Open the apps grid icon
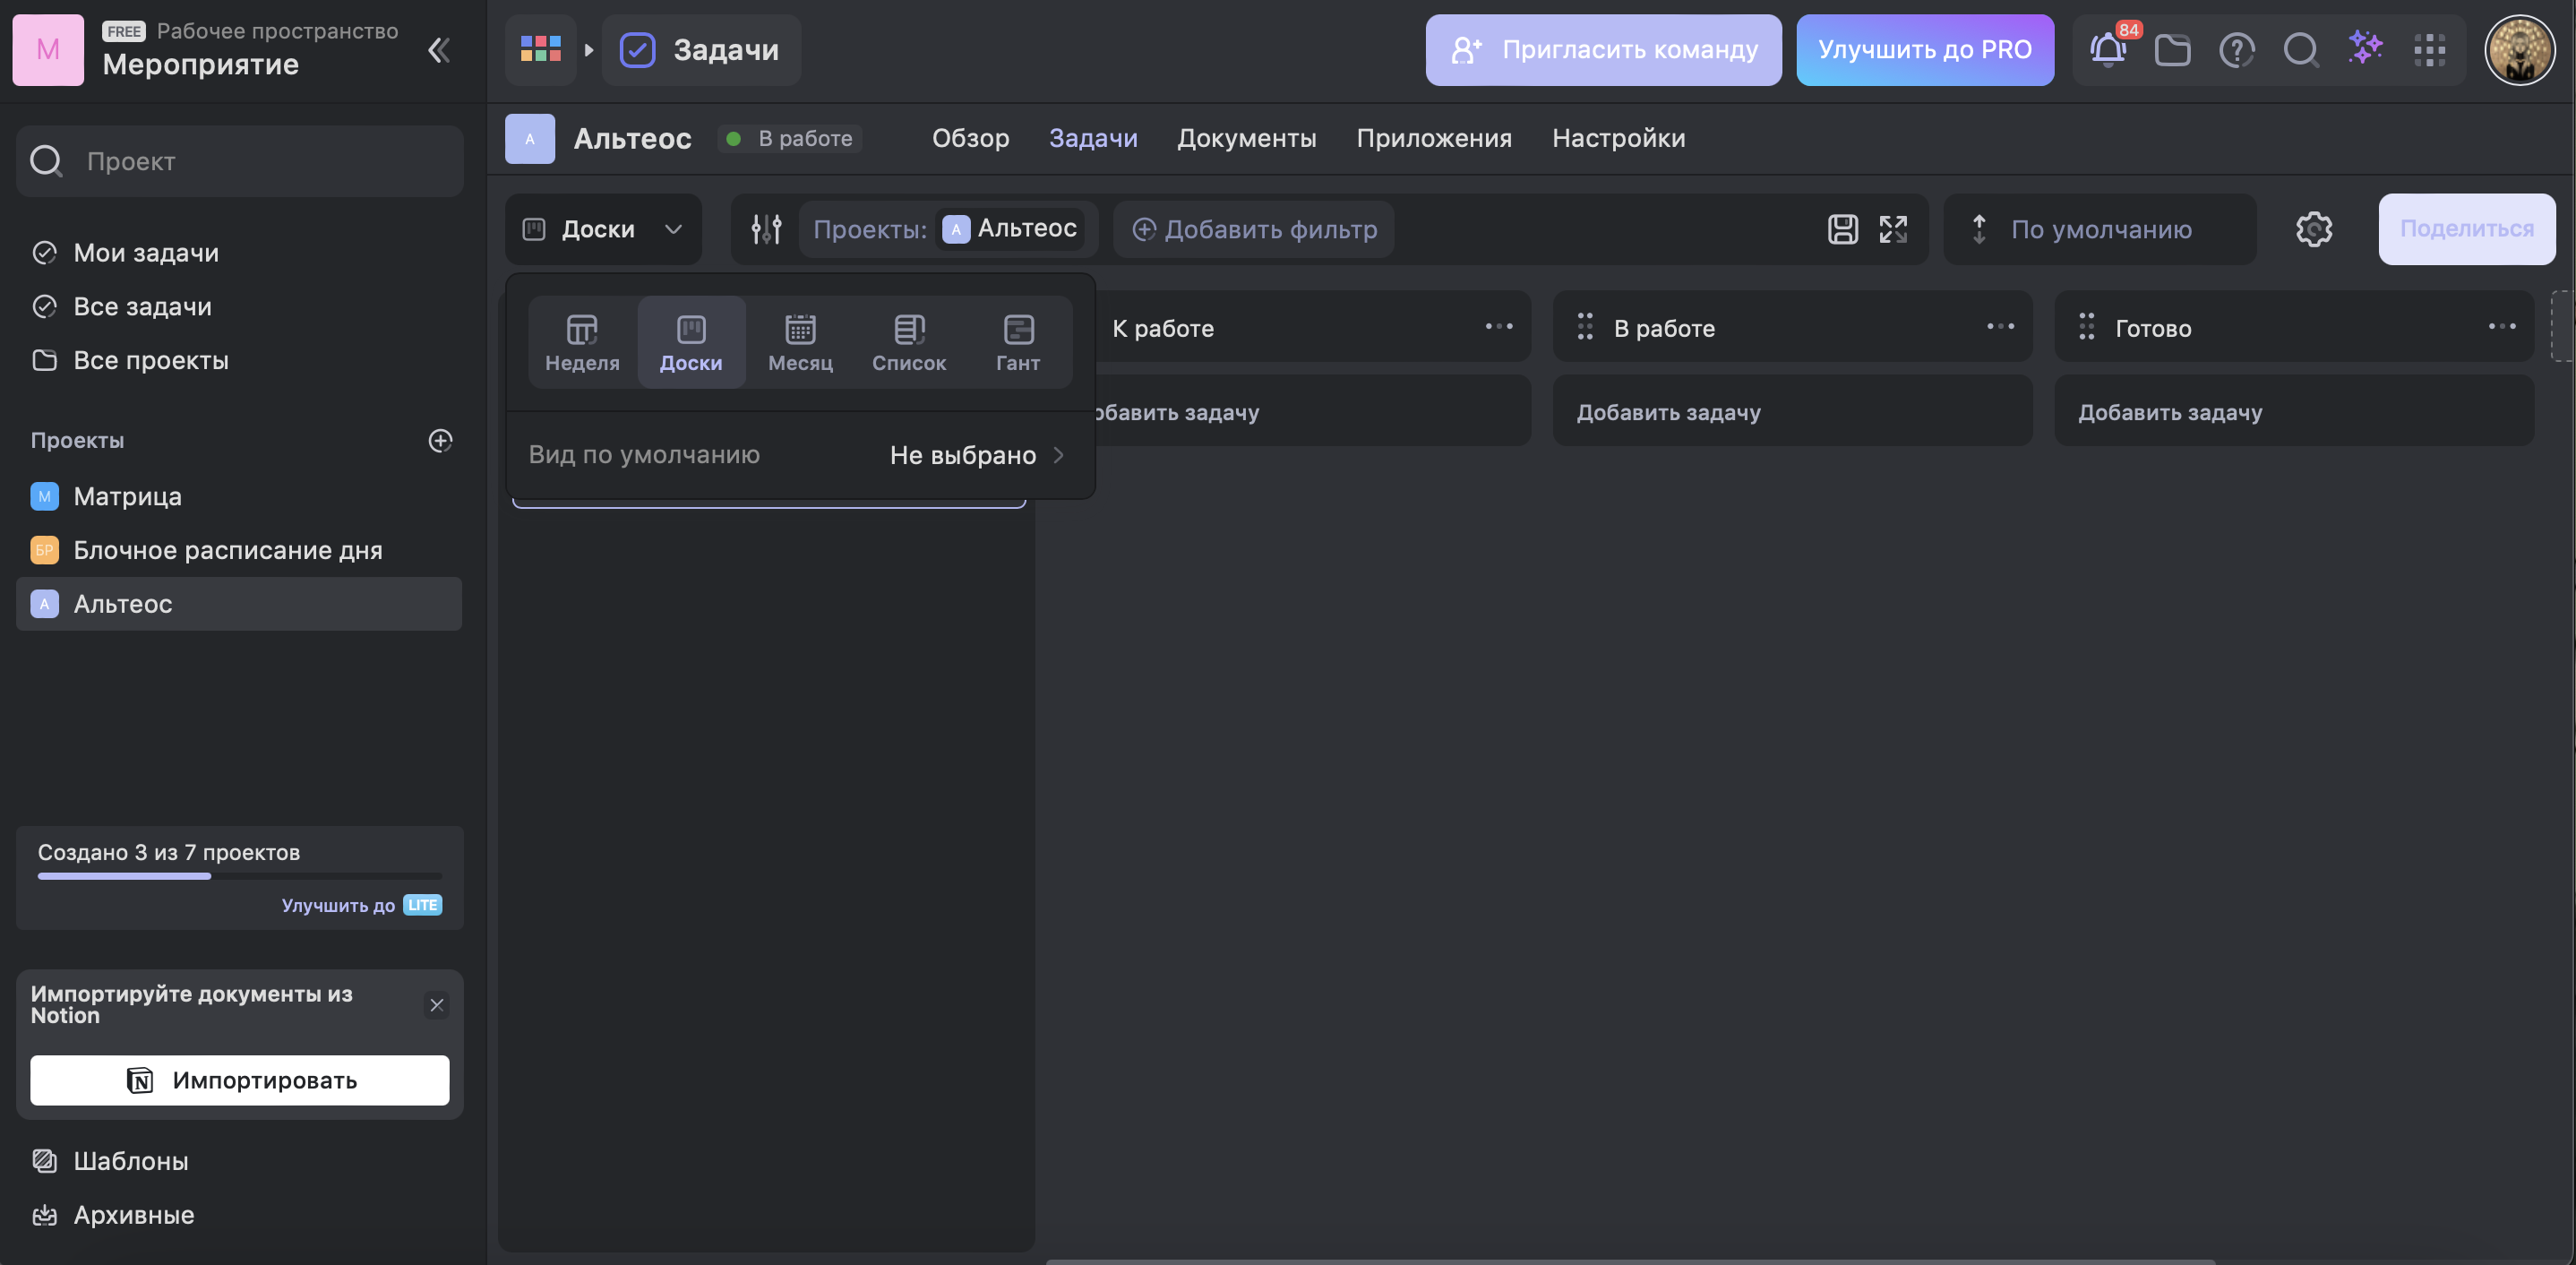The width and height of the screenshot is (2576, 1265). pos(2429,49)
